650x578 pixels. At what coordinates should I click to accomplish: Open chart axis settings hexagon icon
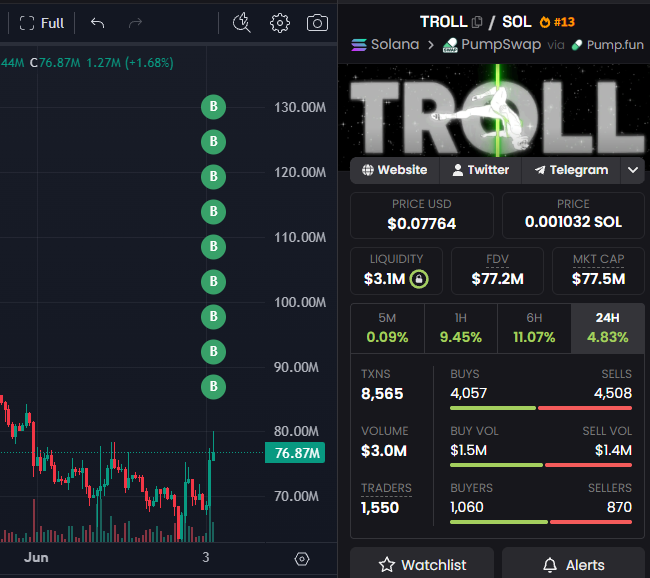tap(302, 559)
